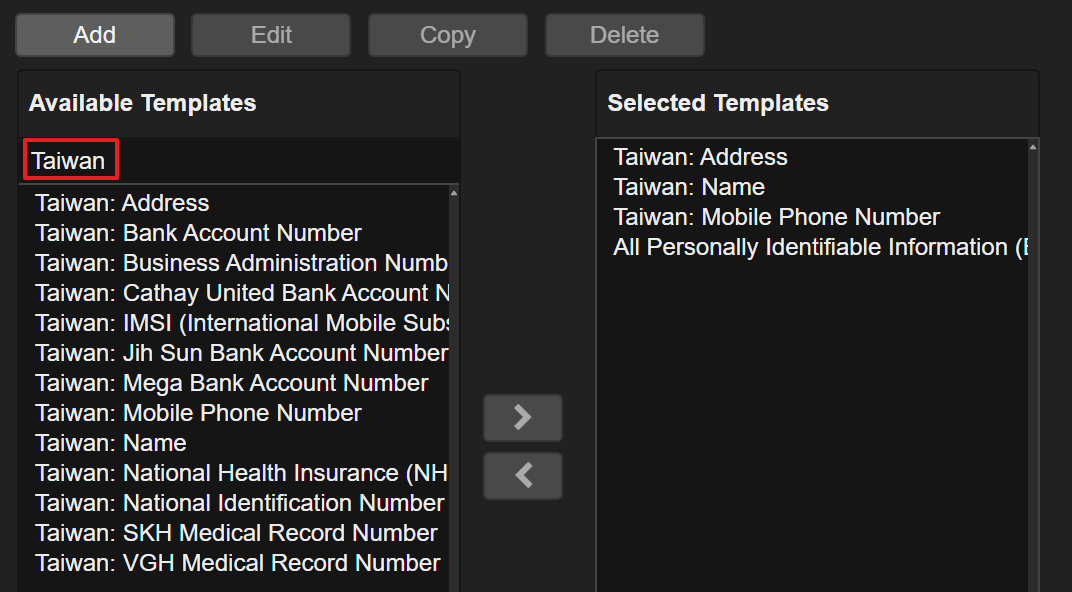Image resolution: width=1072 pixels, height=592 pixels.
Task: Select Taiwan: Bank Account Number in available list
Action: point(198,233)
